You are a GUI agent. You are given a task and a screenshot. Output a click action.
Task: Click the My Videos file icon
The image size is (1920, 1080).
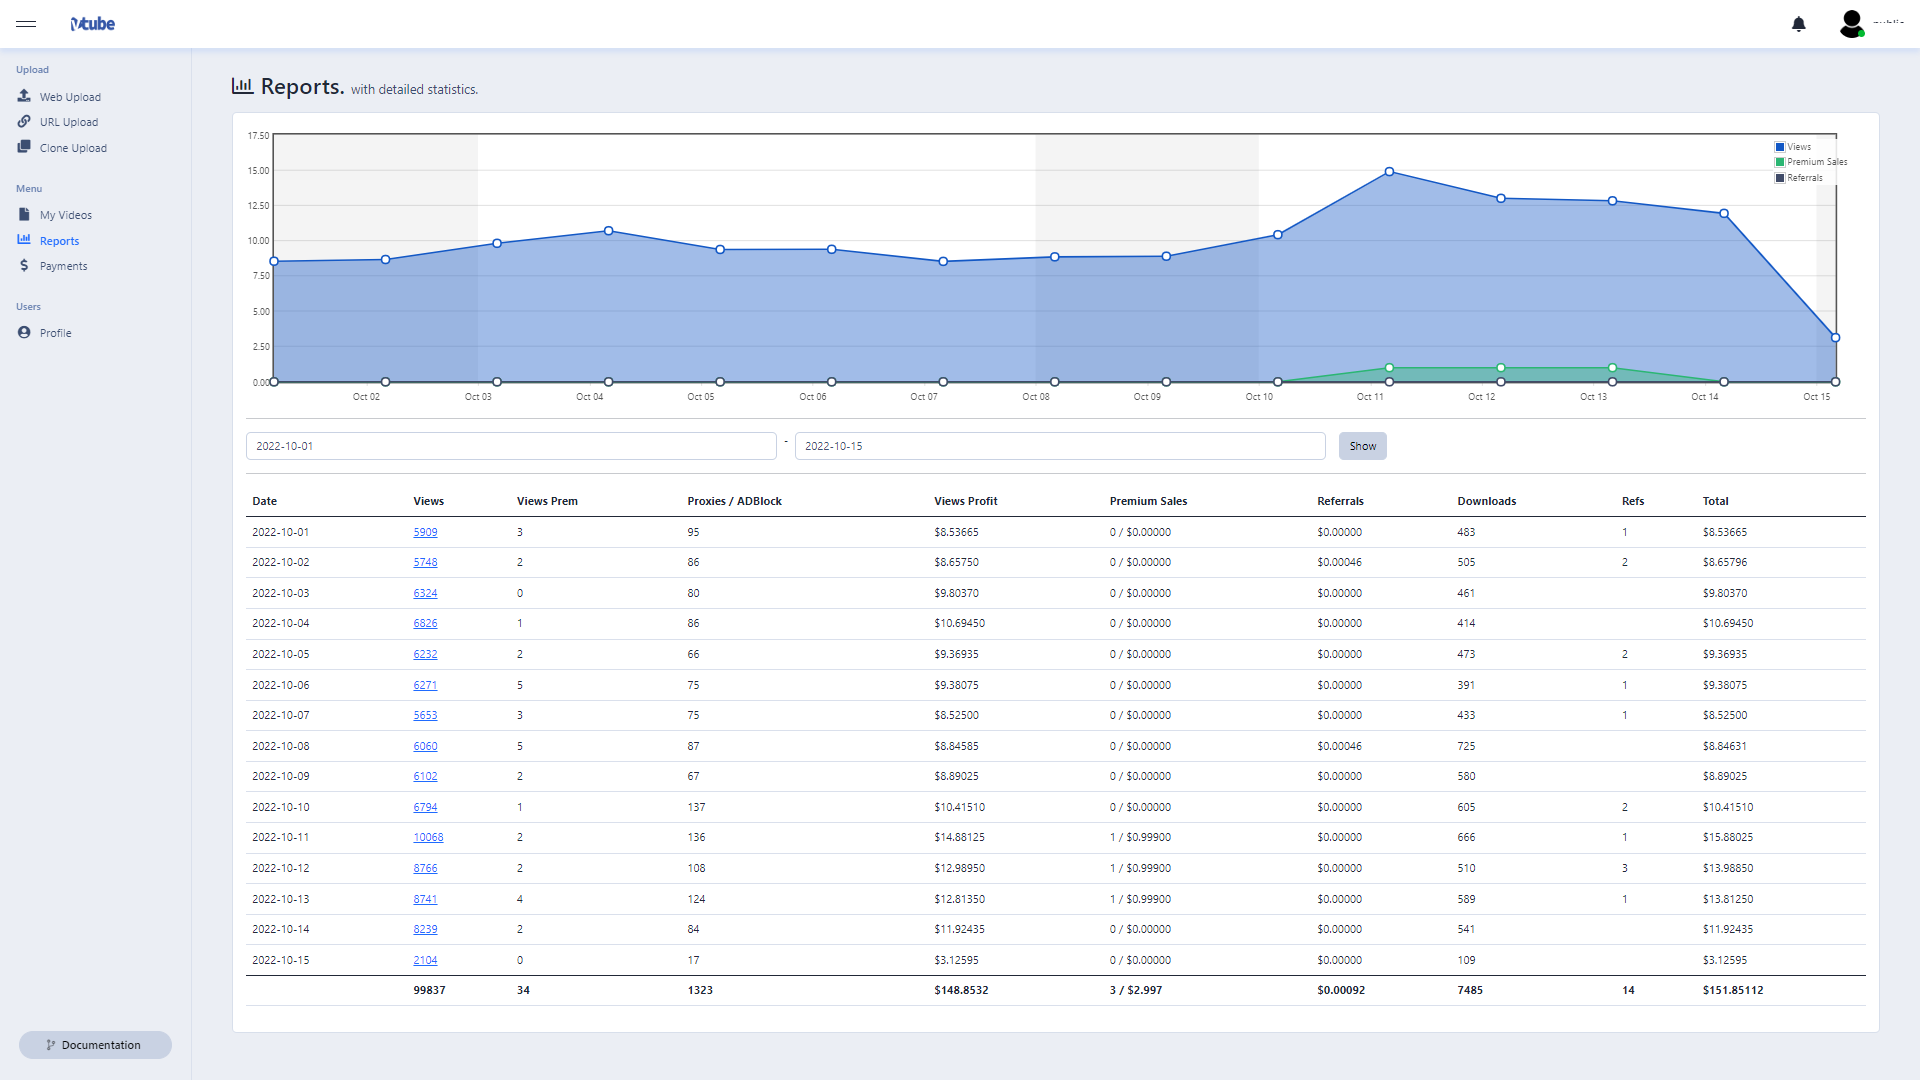[24, 214]
